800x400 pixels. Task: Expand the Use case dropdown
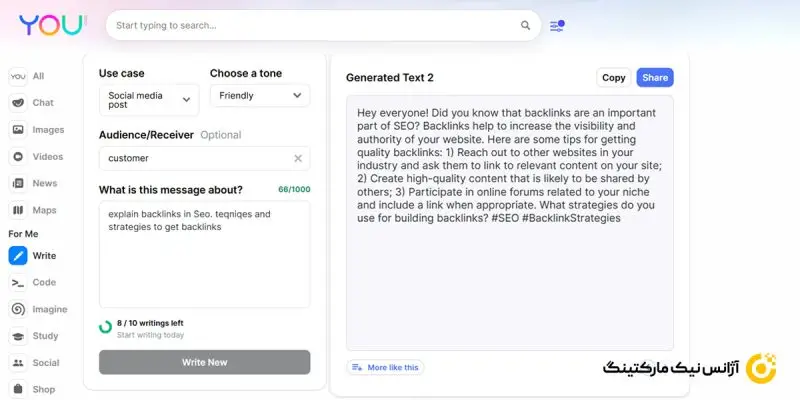[148, 98]
